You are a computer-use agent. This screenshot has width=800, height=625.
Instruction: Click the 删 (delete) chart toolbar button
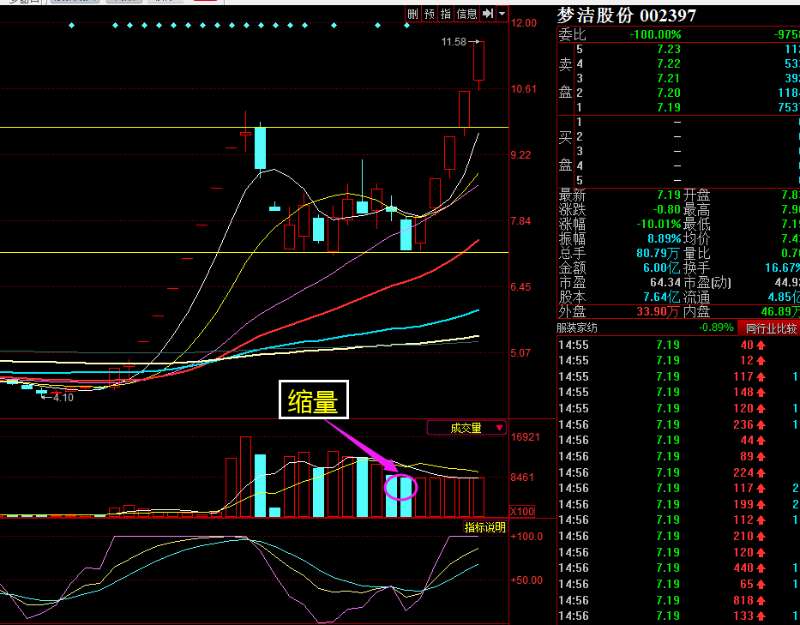click(x=413, y=14)
